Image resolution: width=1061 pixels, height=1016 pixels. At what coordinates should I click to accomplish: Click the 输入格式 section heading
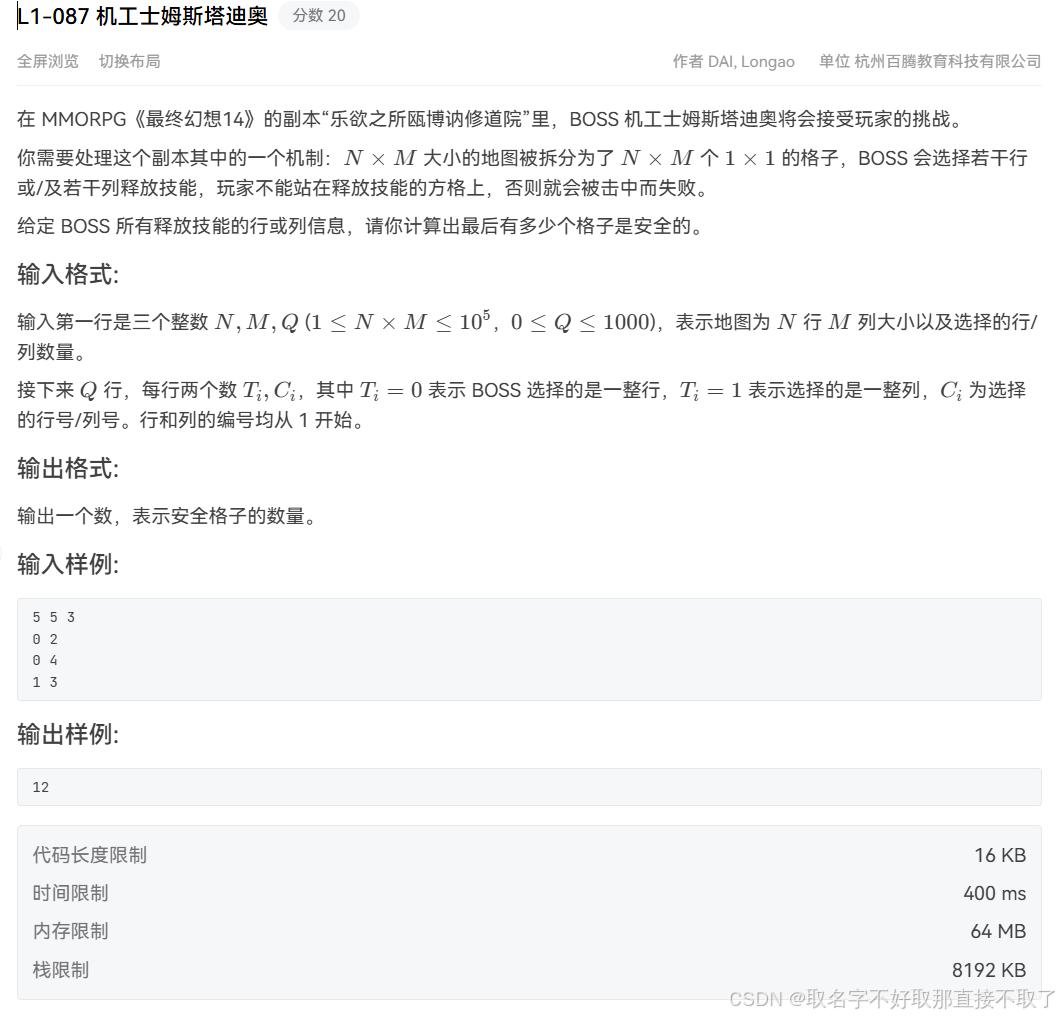pyautogui.click(x=59, y=272)
